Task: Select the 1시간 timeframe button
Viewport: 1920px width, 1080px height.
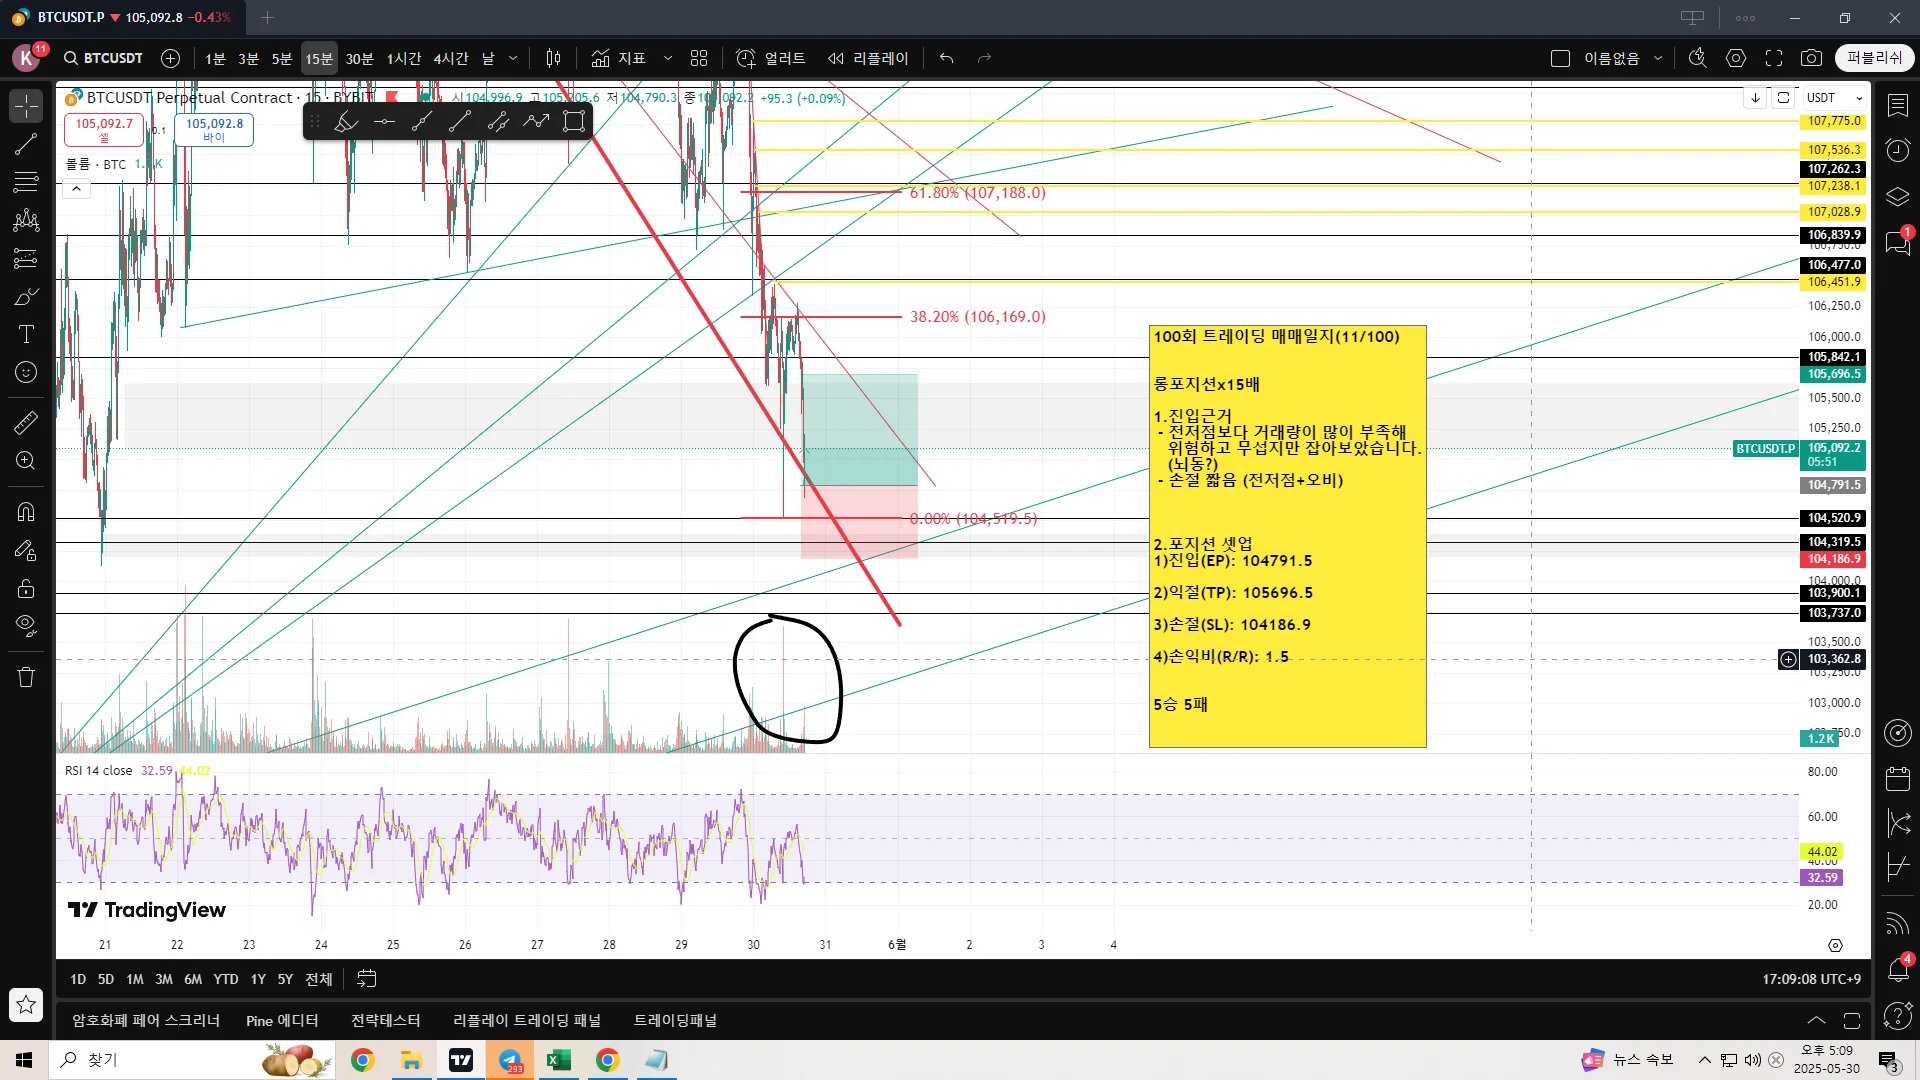Action: click(x=403, y=58)
